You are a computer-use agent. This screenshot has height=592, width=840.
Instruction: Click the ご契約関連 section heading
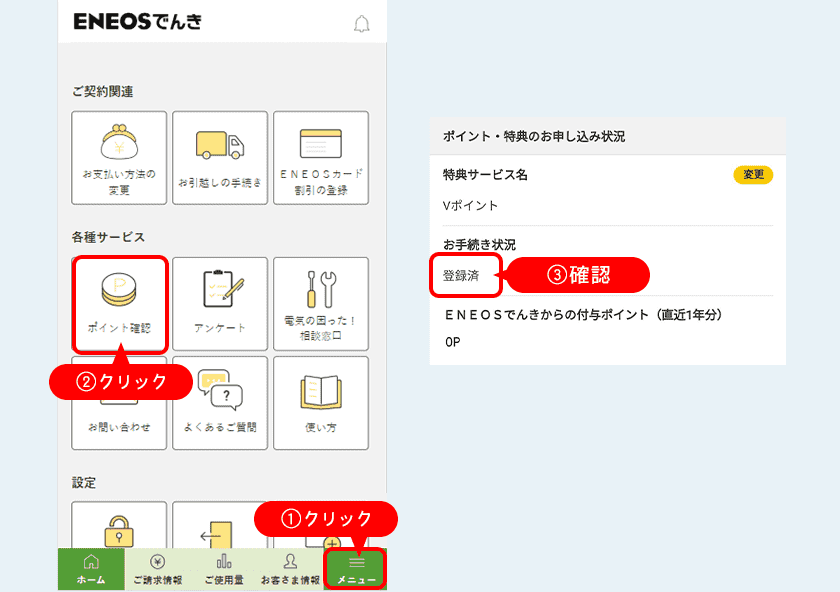(102, 92)
